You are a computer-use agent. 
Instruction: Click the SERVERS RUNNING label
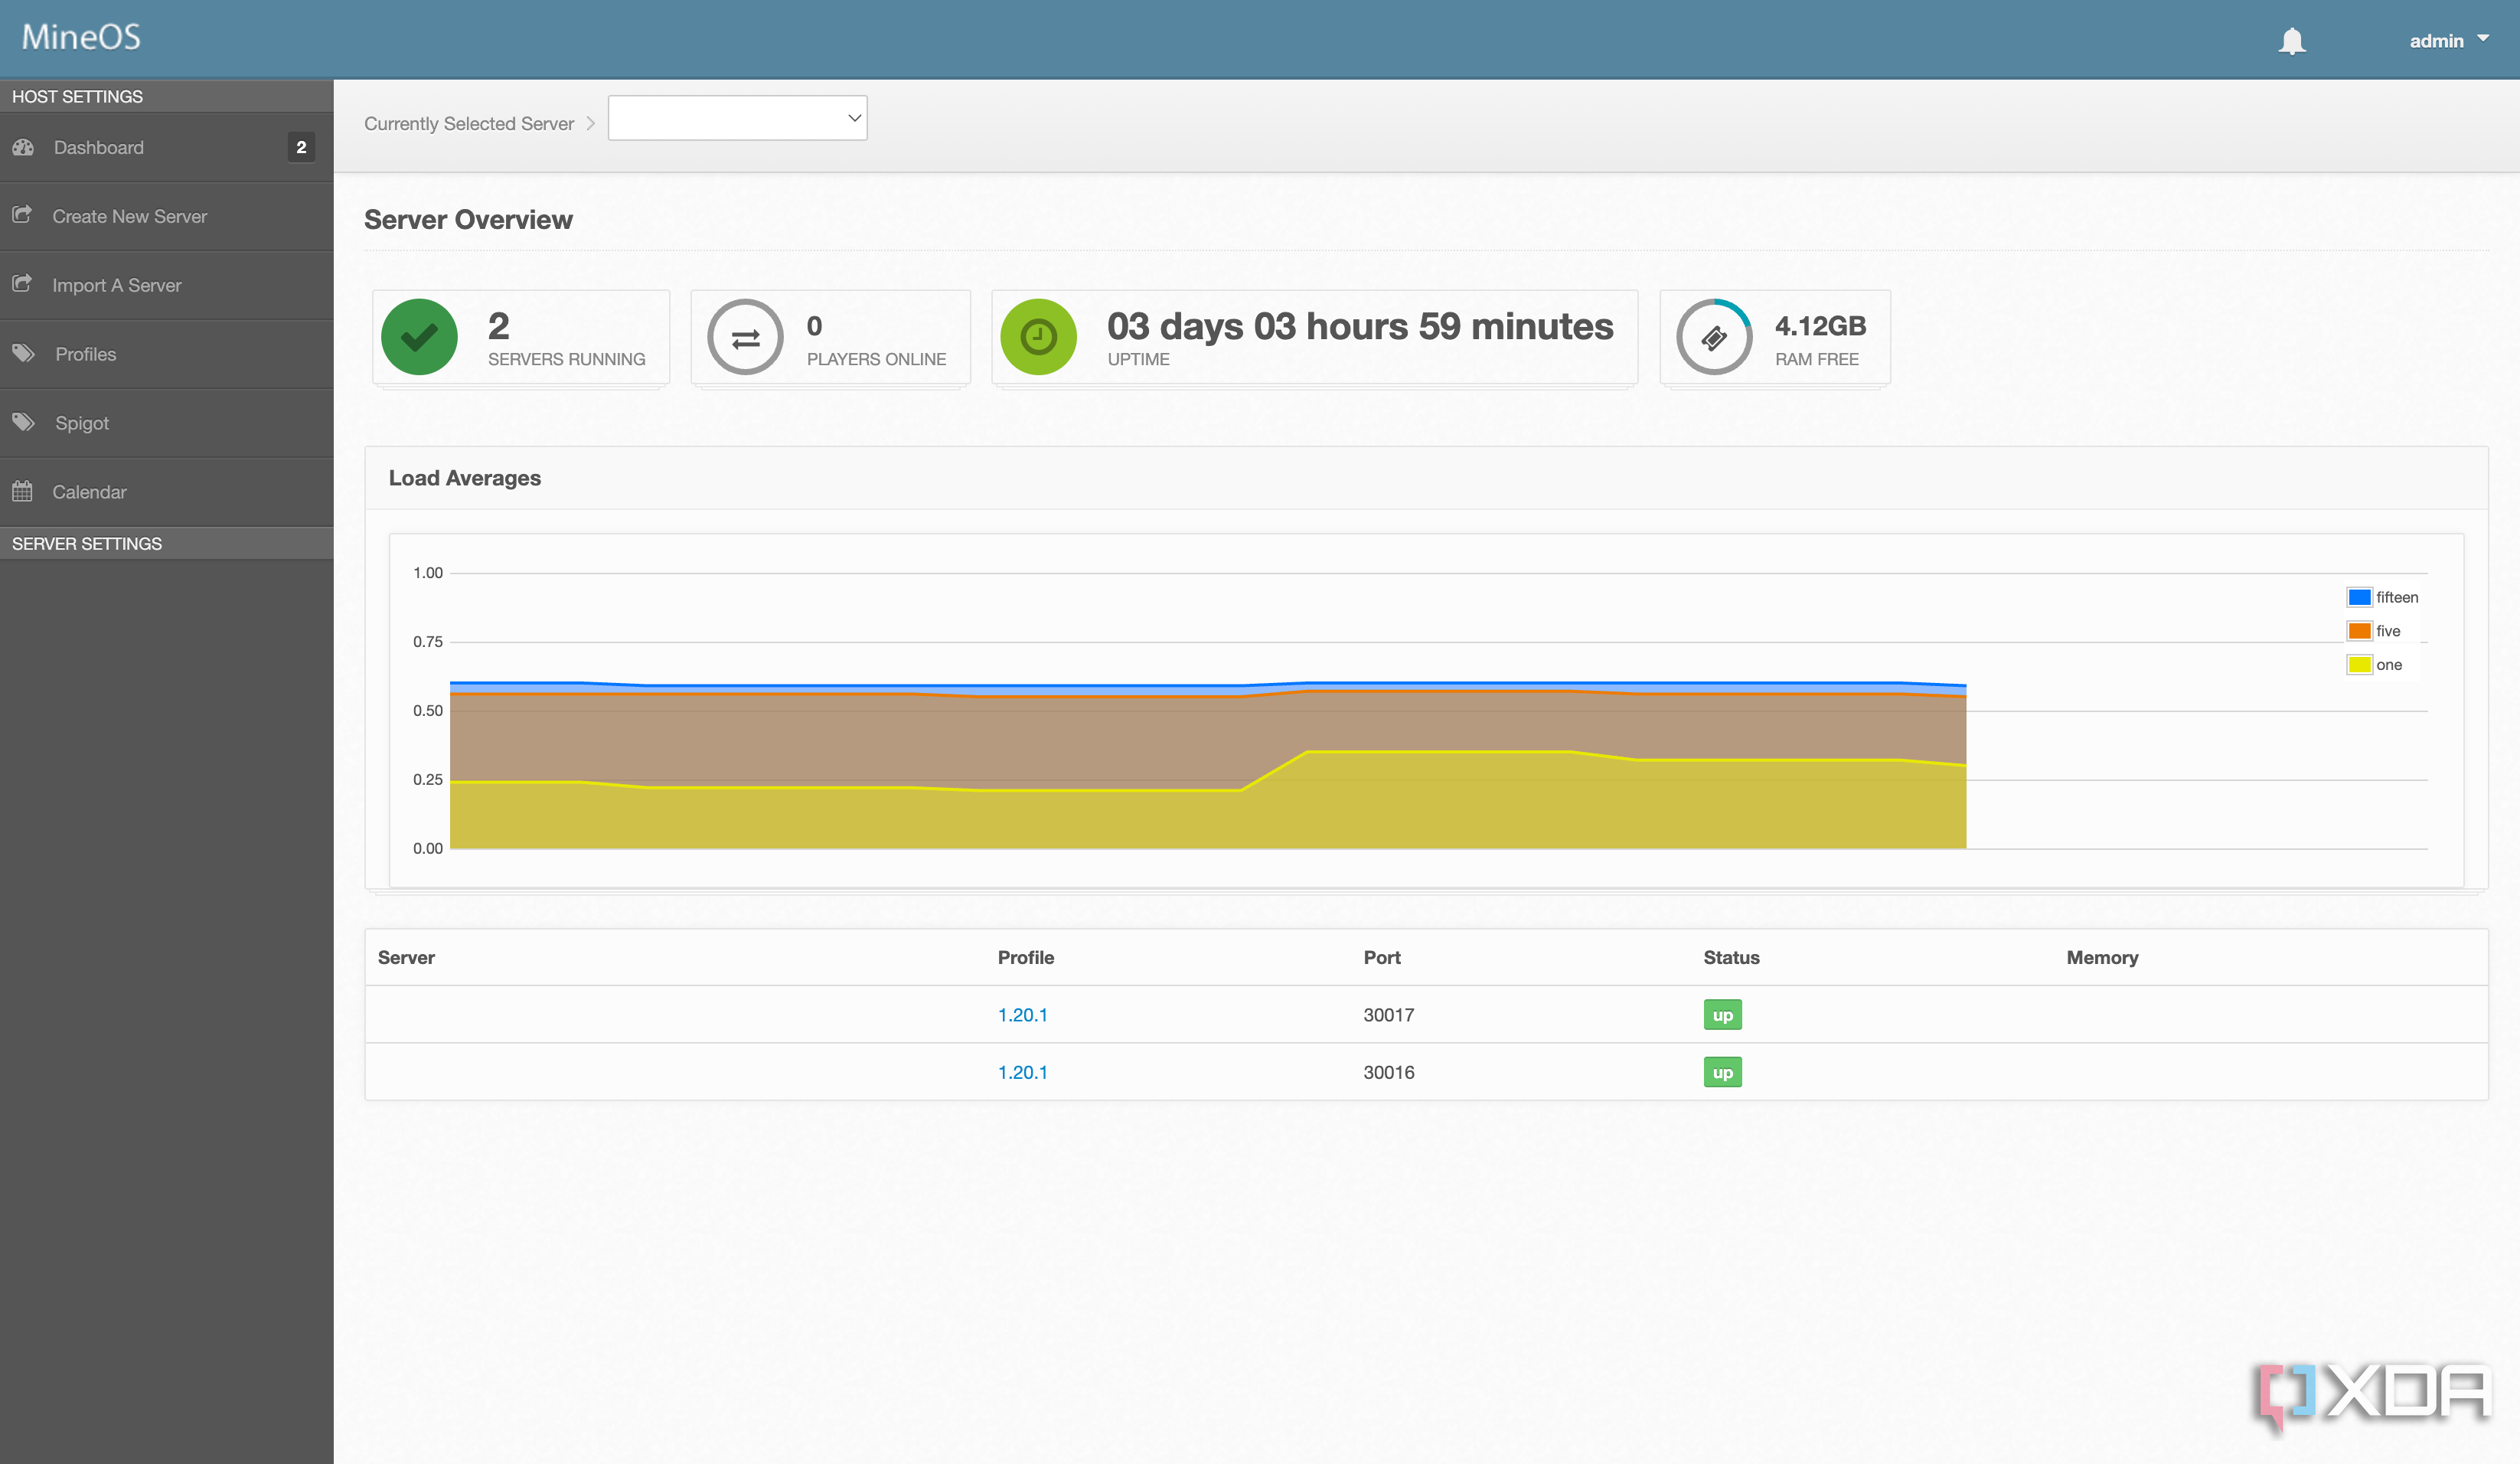[x=566, y=359]
